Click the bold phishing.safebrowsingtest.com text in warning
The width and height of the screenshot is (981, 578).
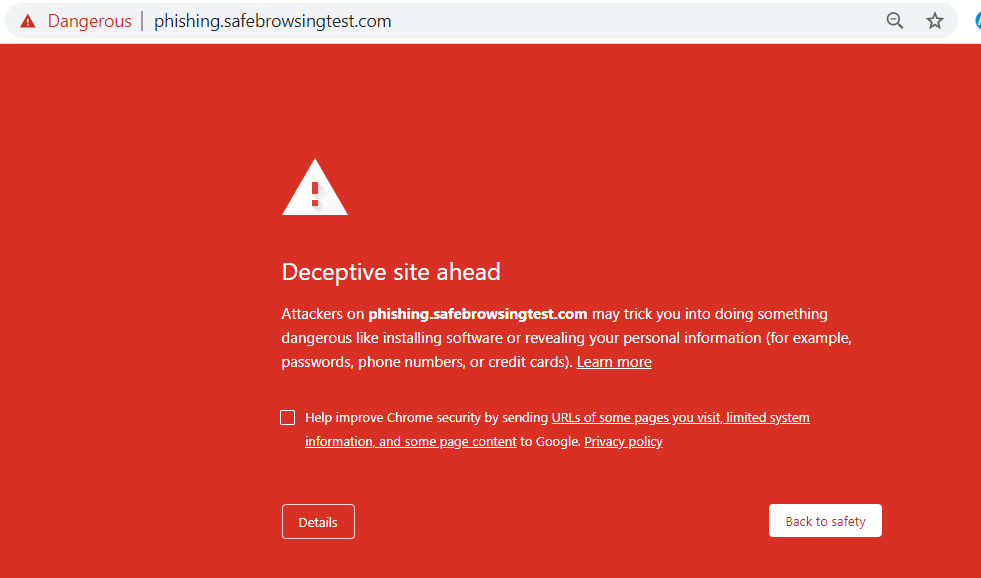478,314
